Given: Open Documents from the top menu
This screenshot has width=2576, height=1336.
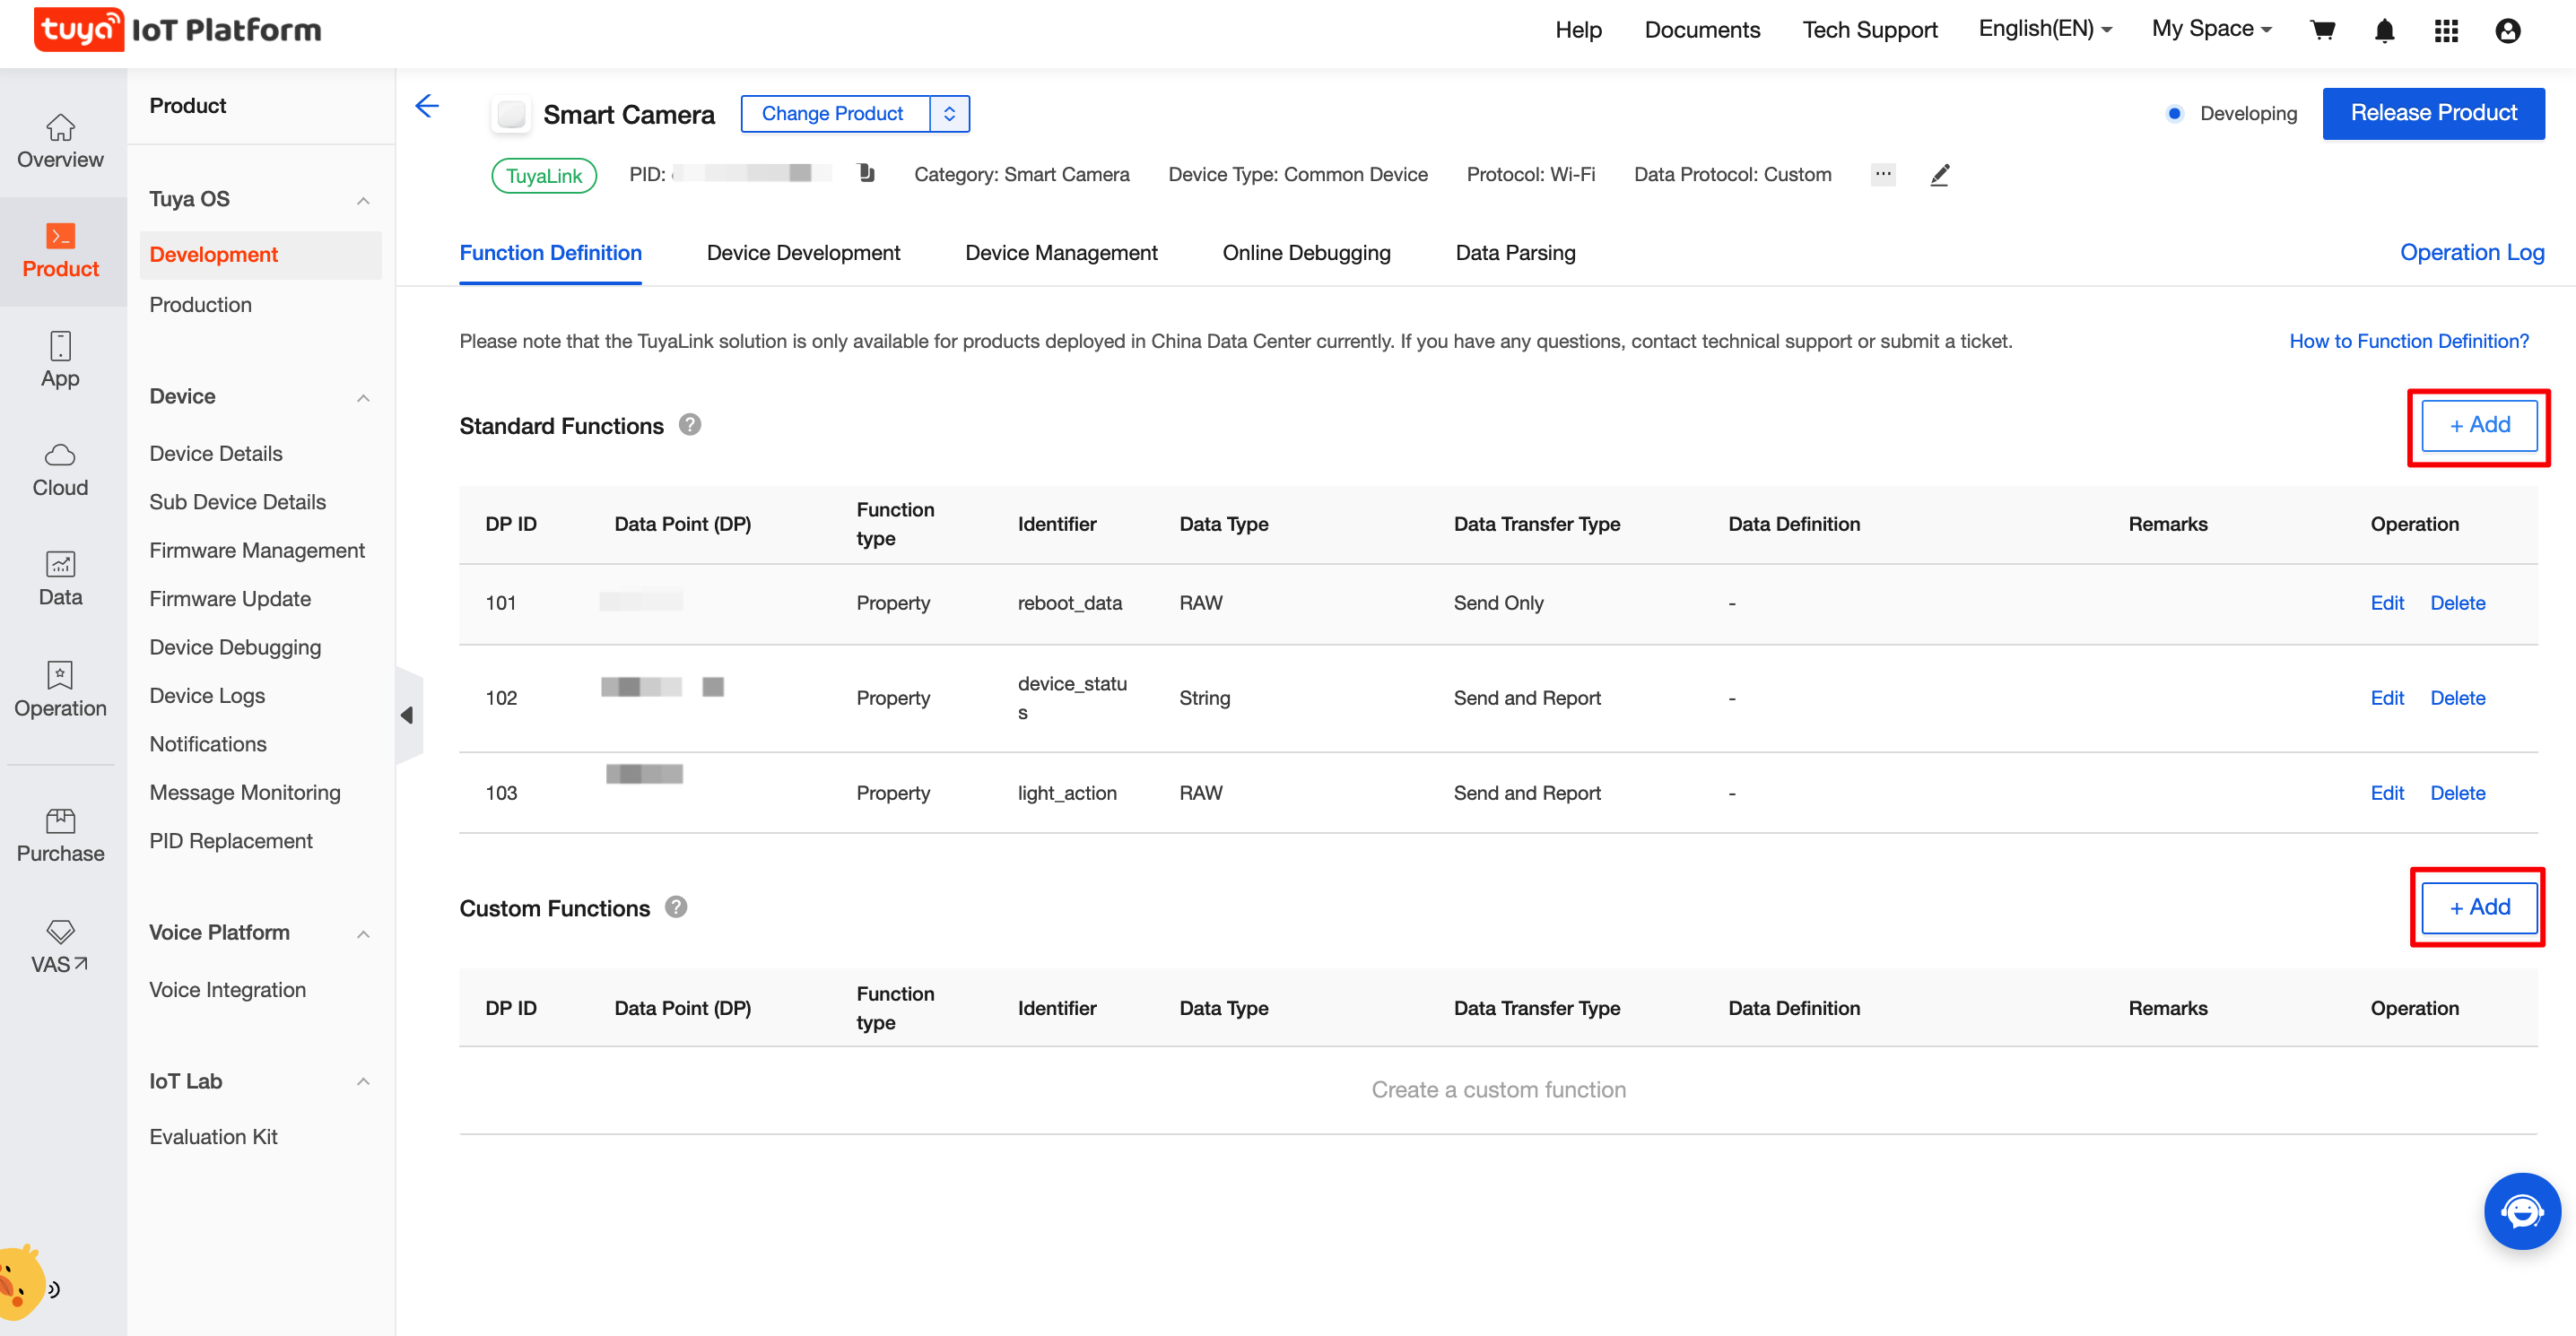Looking at the screenshot, I should point(1702,30).
